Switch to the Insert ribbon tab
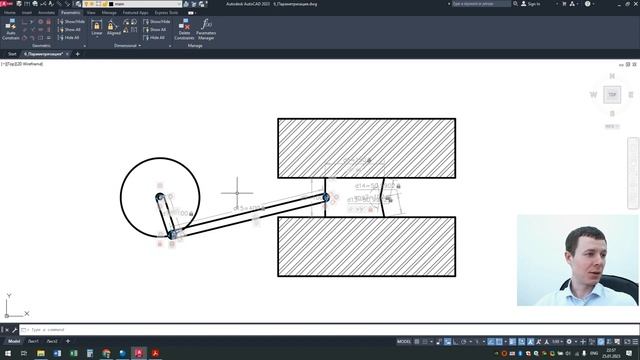This screenshot has width=640, height=360. coord(27,13)
